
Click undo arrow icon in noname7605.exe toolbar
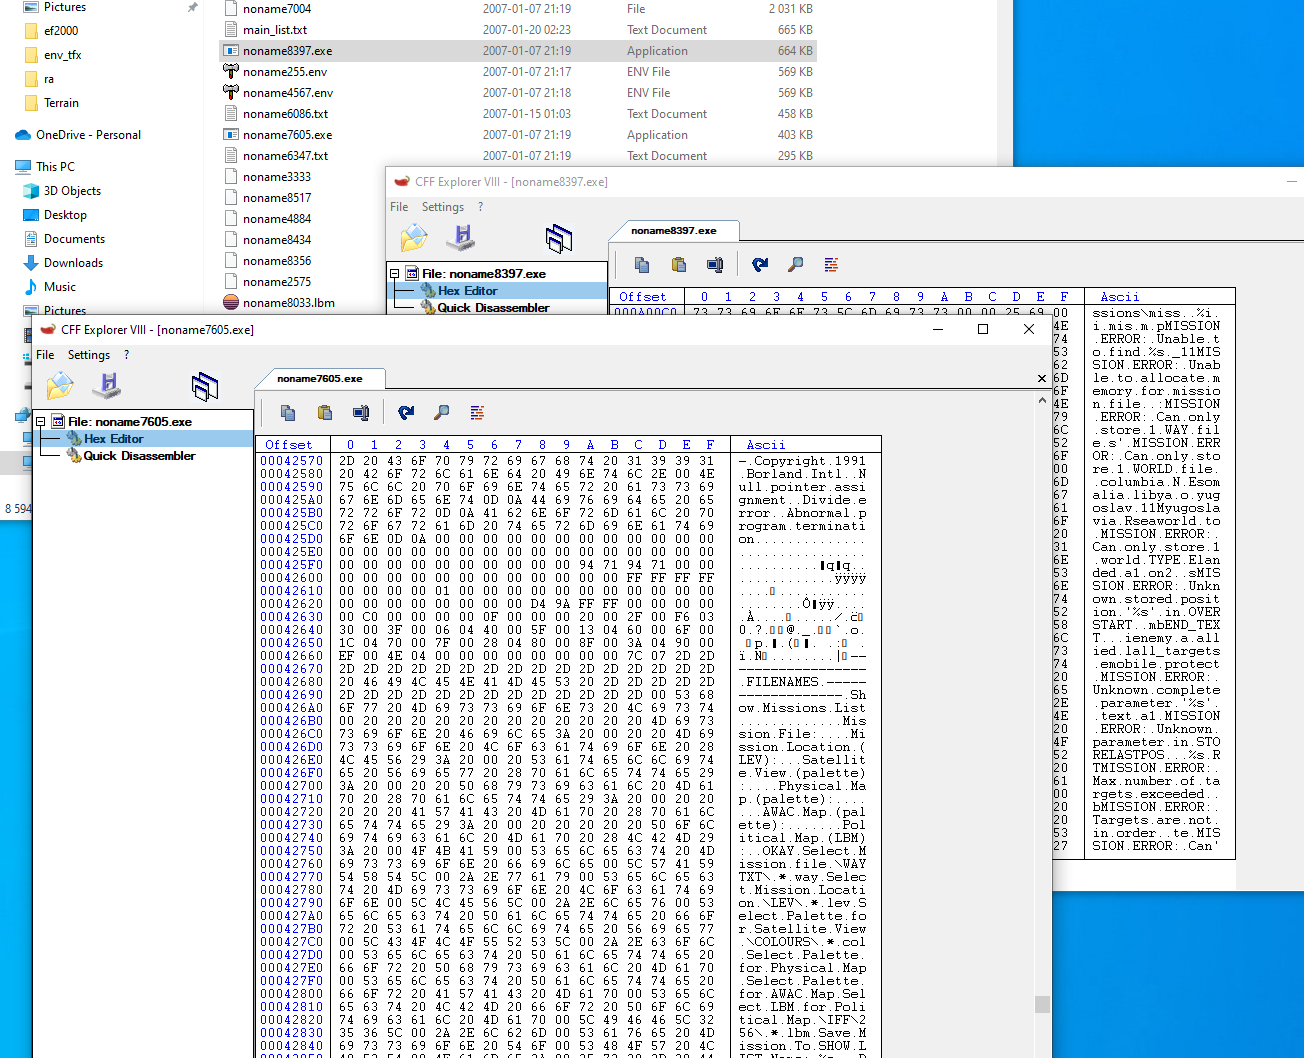(x=406, y=412)
